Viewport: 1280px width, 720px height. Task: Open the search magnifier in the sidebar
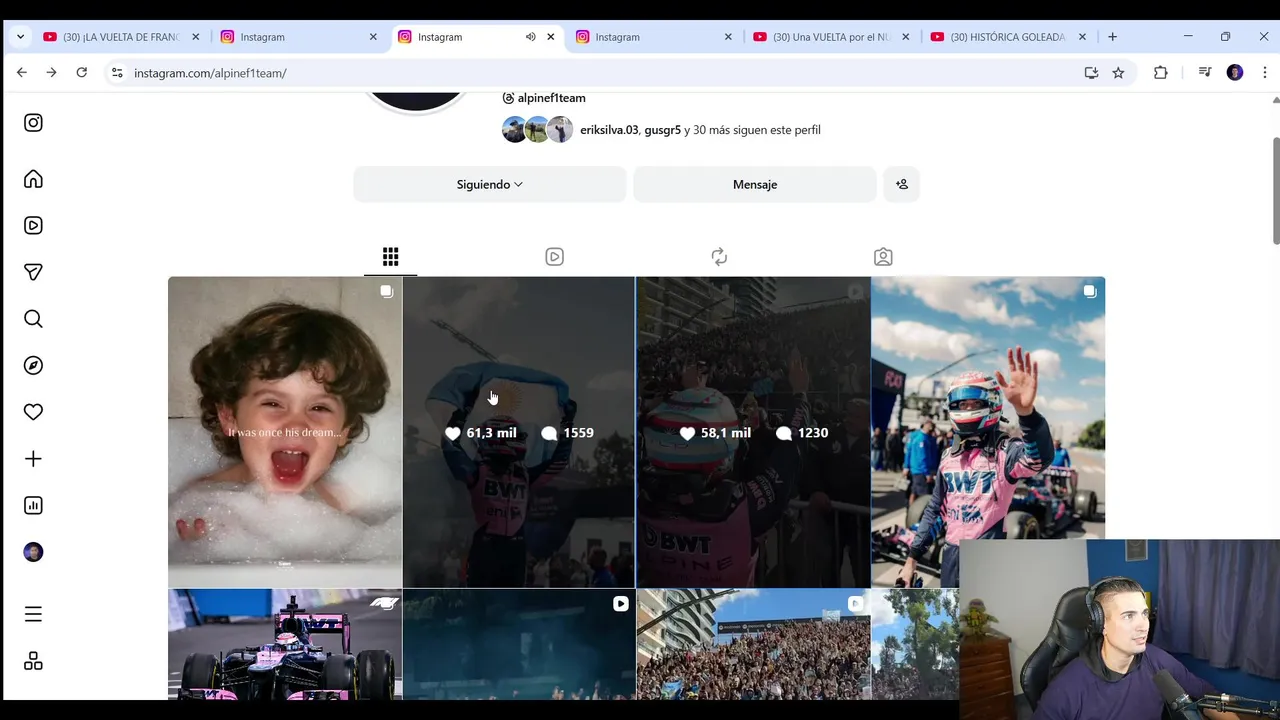coord(33,319)
